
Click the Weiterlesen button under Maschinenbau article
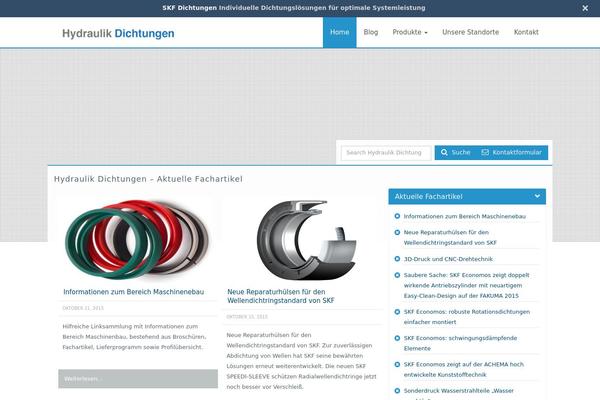point(138,379)
